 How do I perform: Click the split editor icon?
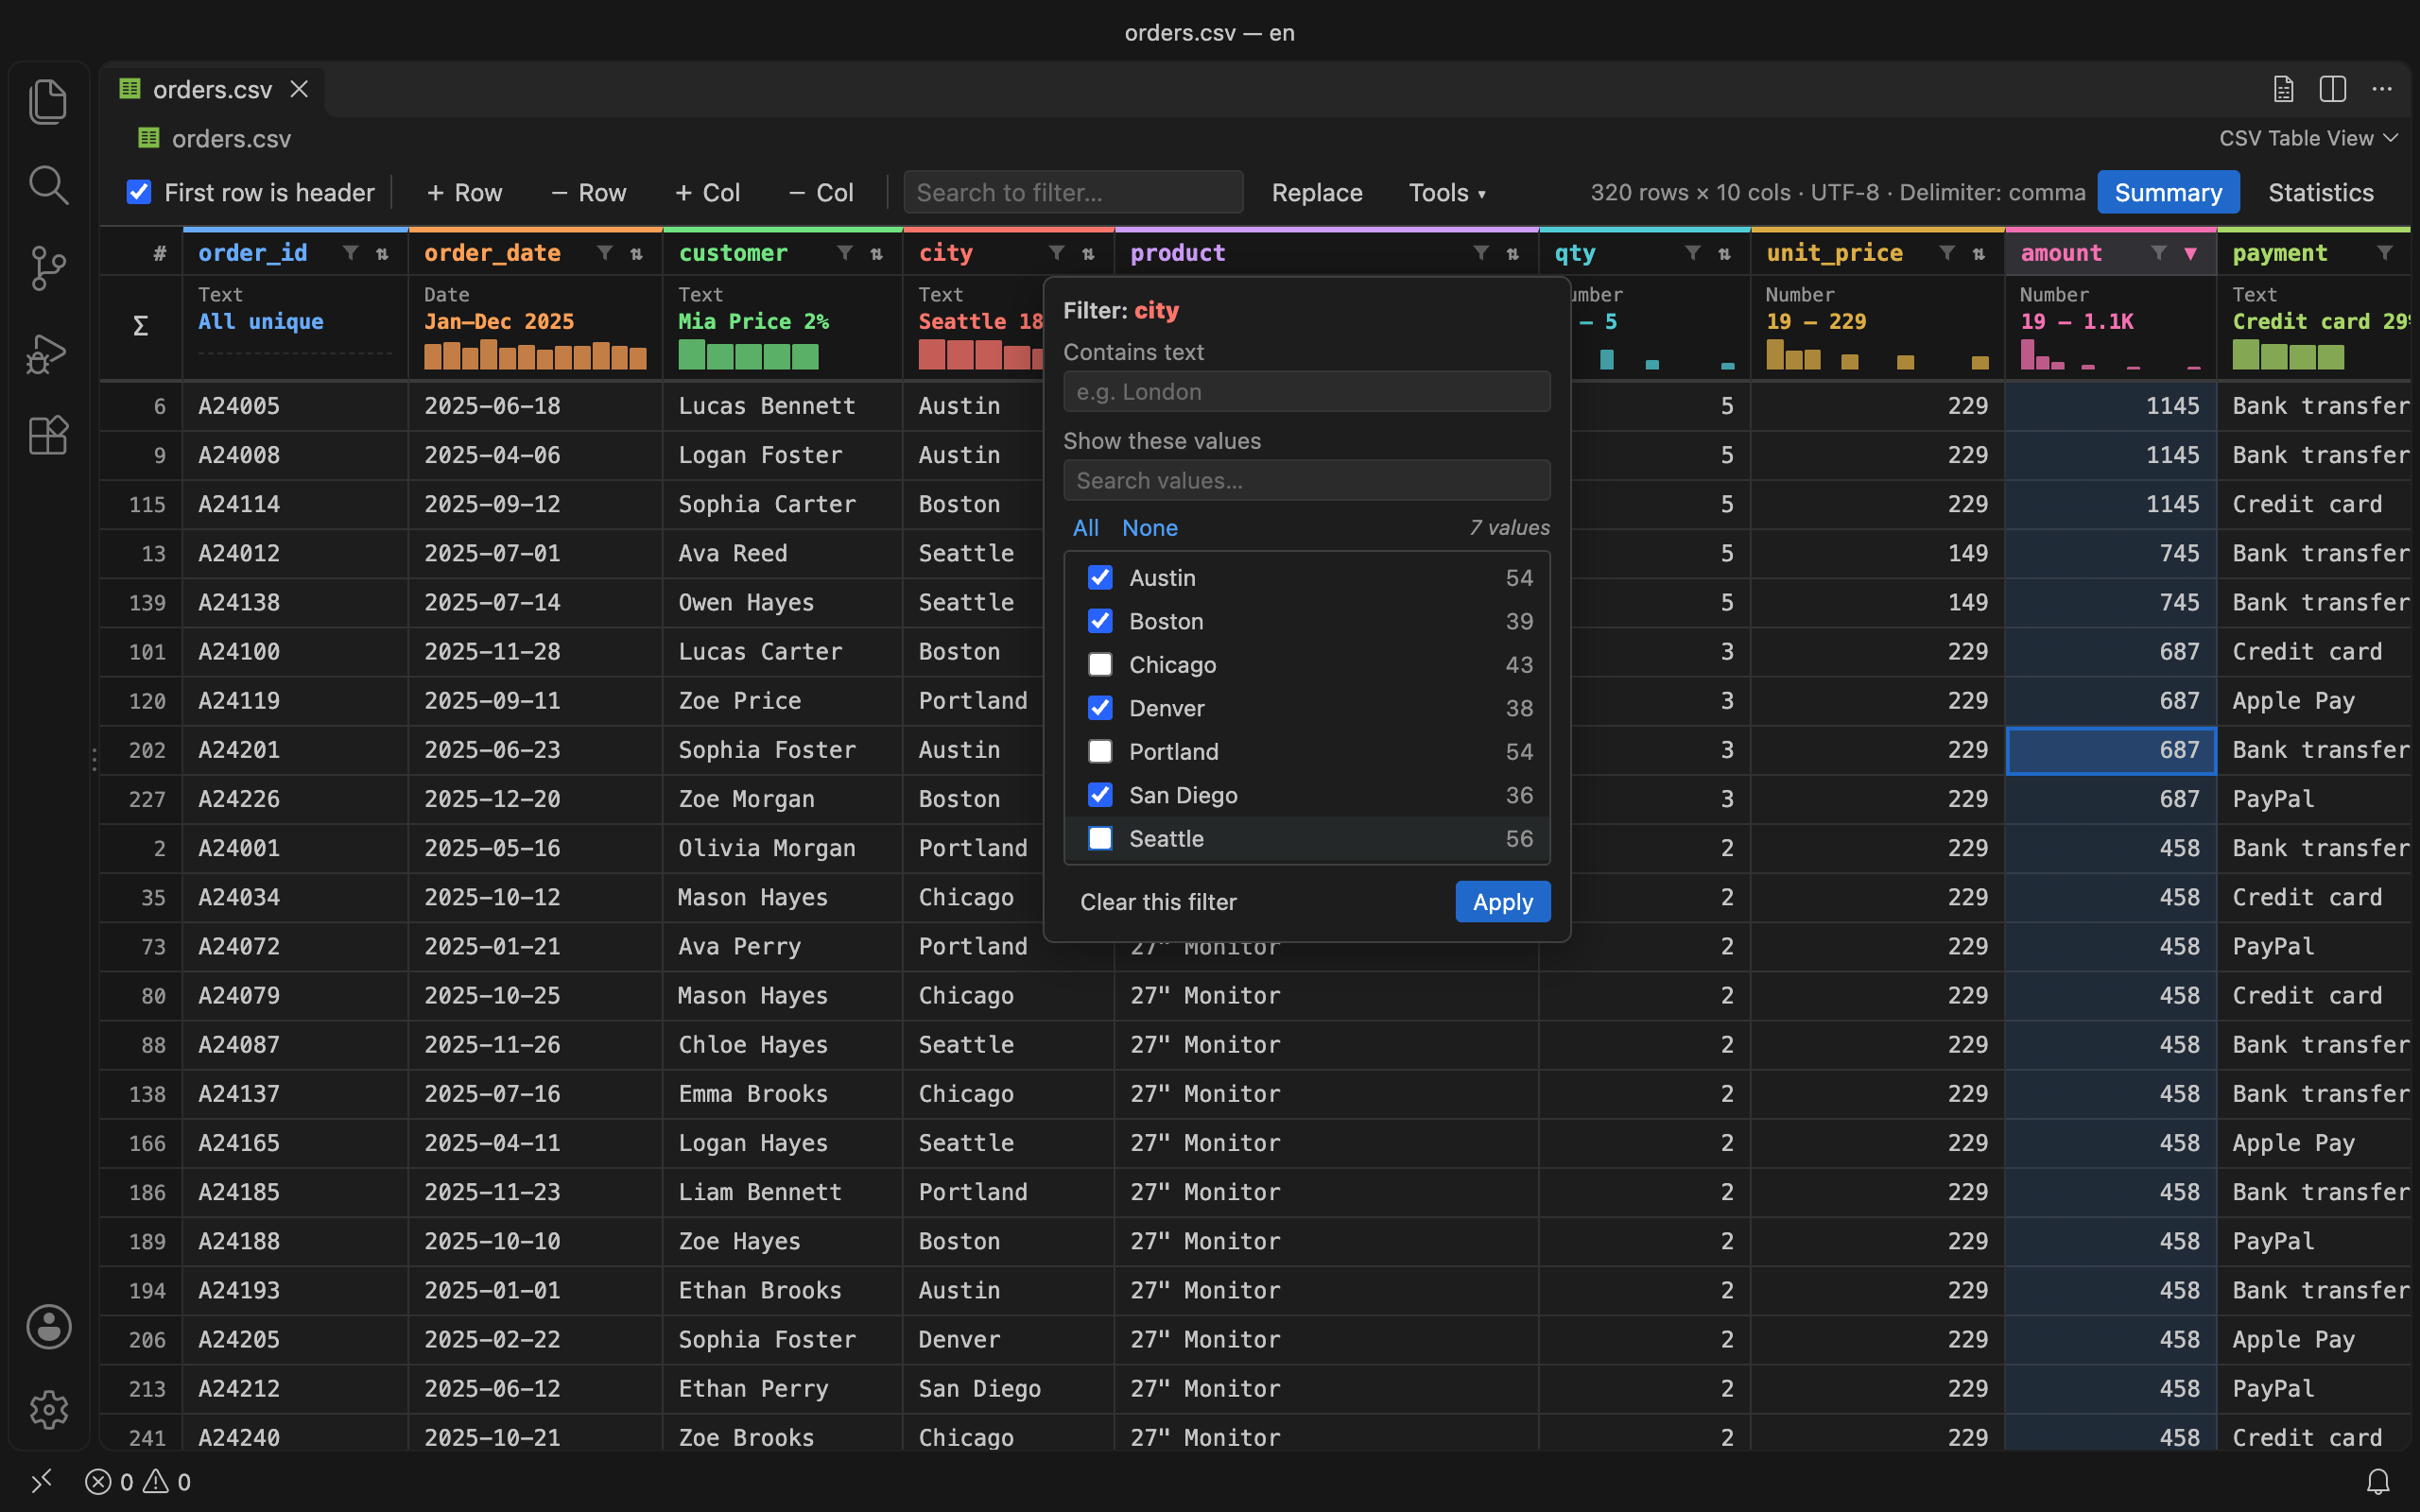(x=2332, y=89)
